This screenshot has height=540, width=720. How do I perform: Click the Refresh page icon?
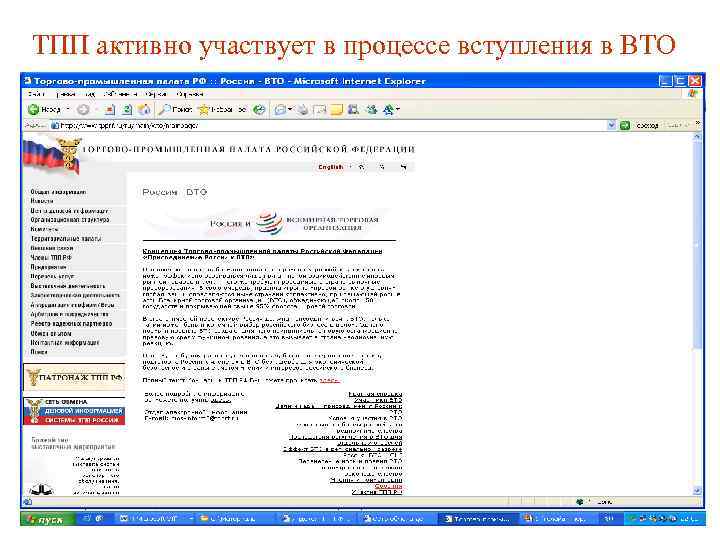coord(127,109)
